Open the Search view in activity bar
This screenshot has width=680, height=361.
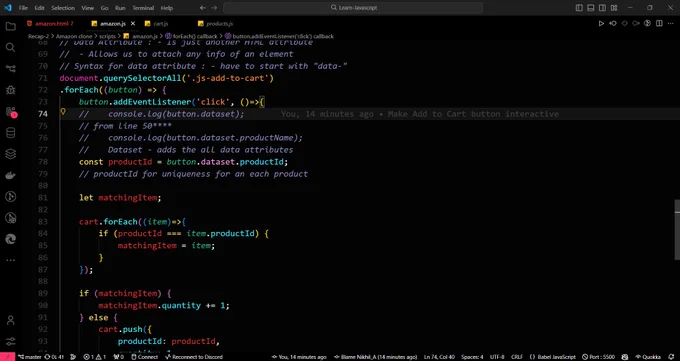click(x=10, y=47)
